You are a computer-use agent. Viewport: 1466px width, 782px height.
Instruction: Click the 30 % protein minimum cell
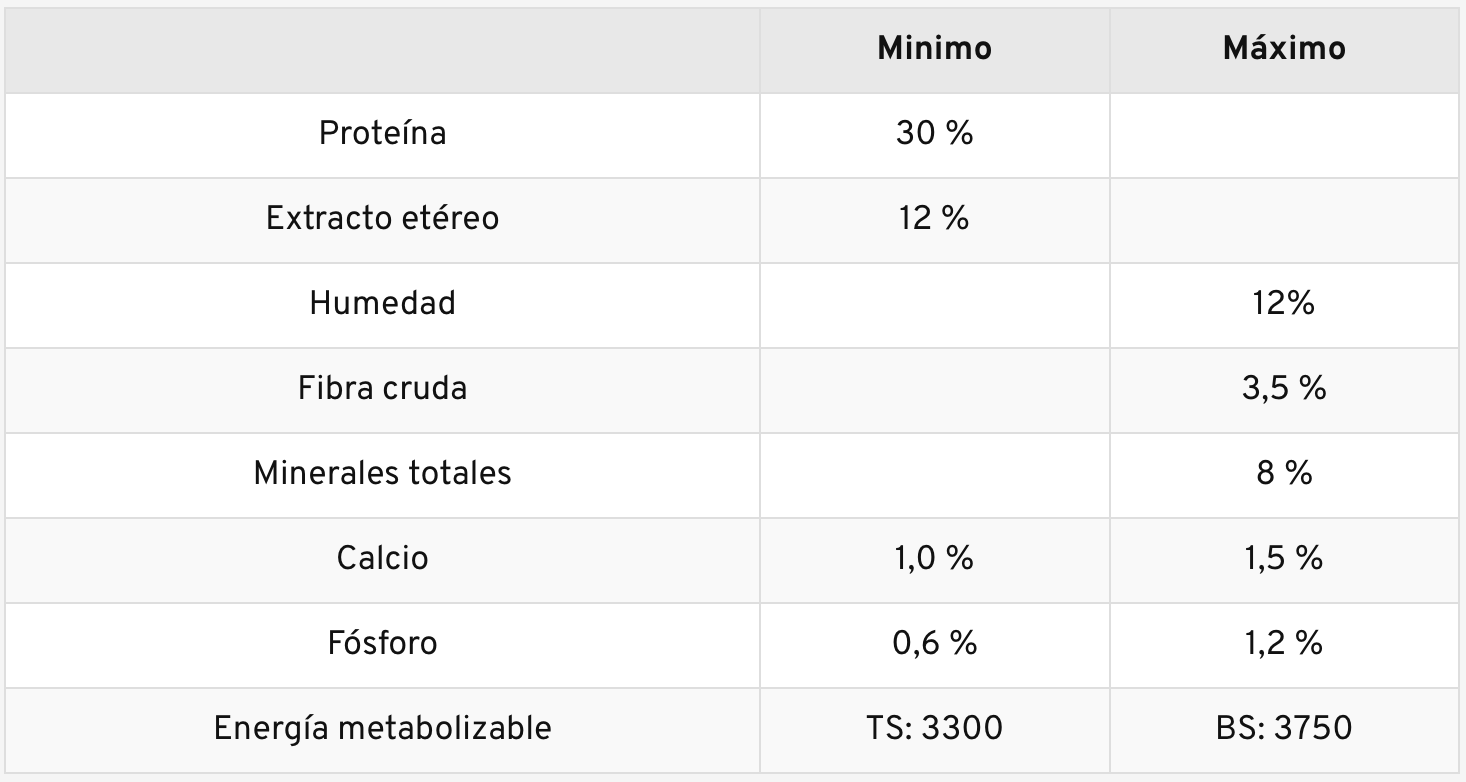(934, 133)
